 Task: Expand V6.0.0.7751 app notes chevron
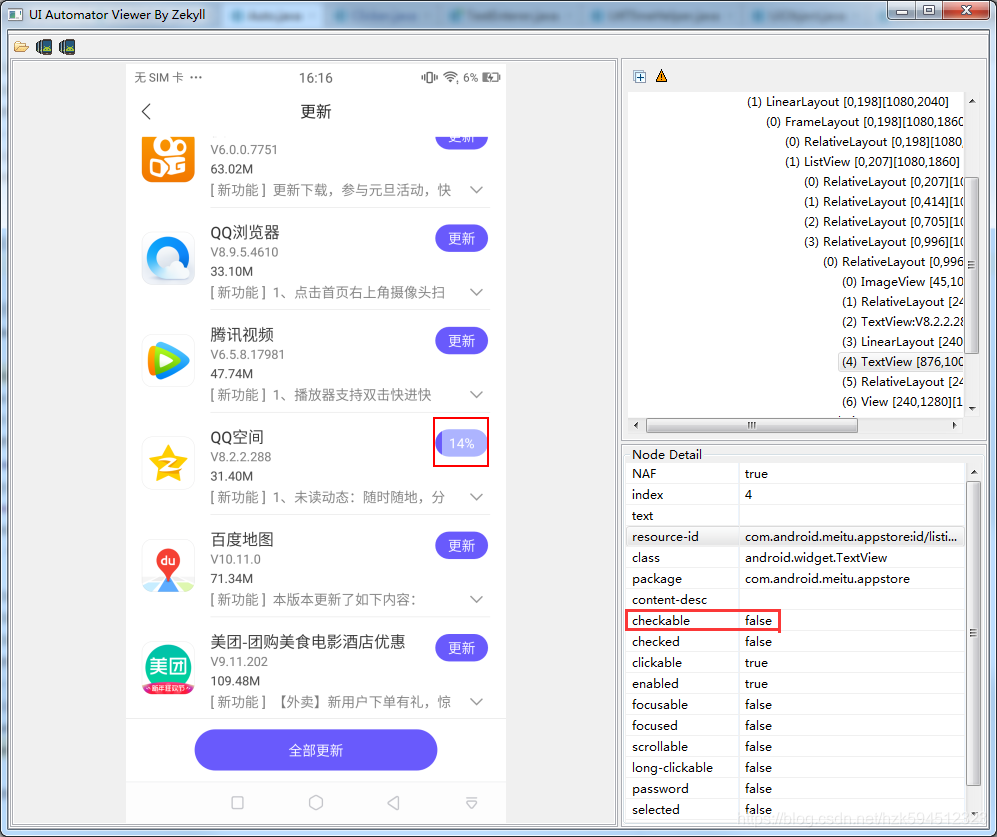pos(477,190)
